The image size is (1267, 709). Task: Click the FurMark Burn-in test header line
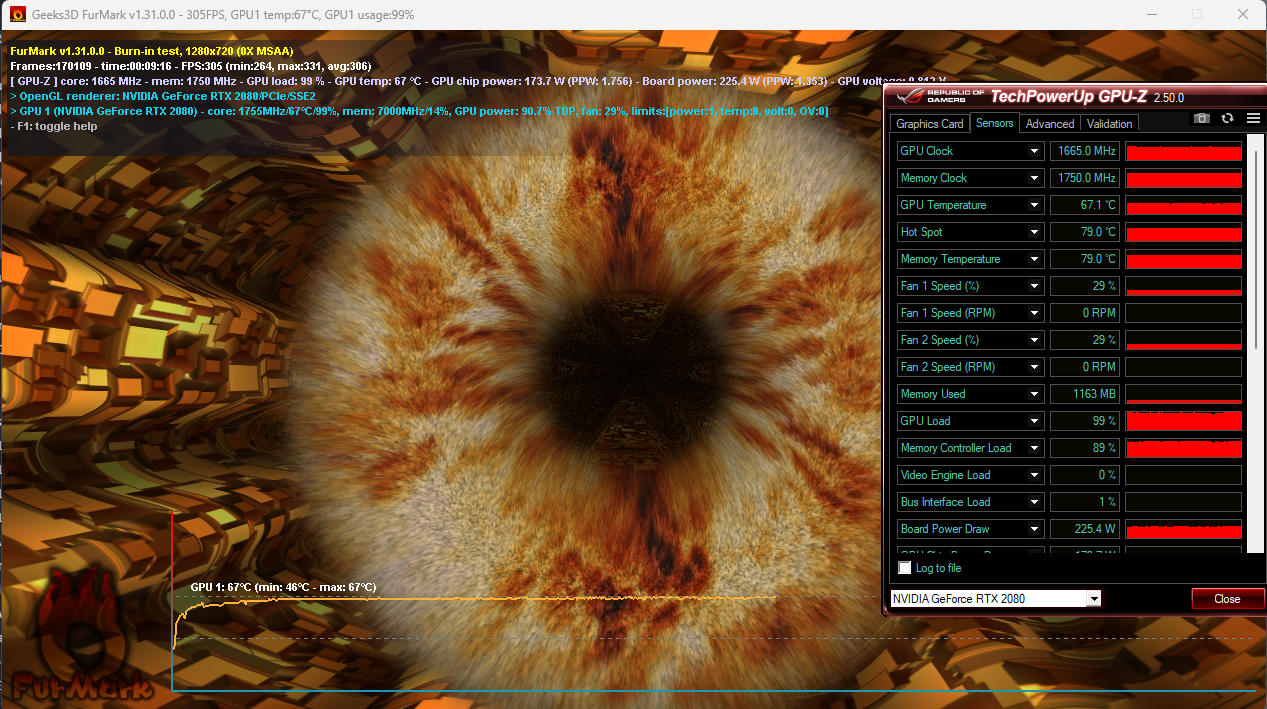152,51
